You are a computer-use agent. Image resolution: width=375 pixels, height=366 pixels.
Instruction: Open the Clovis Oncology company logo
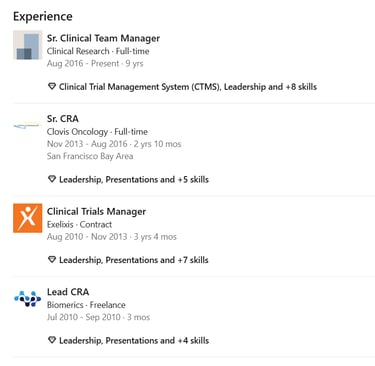click(28, 126)
